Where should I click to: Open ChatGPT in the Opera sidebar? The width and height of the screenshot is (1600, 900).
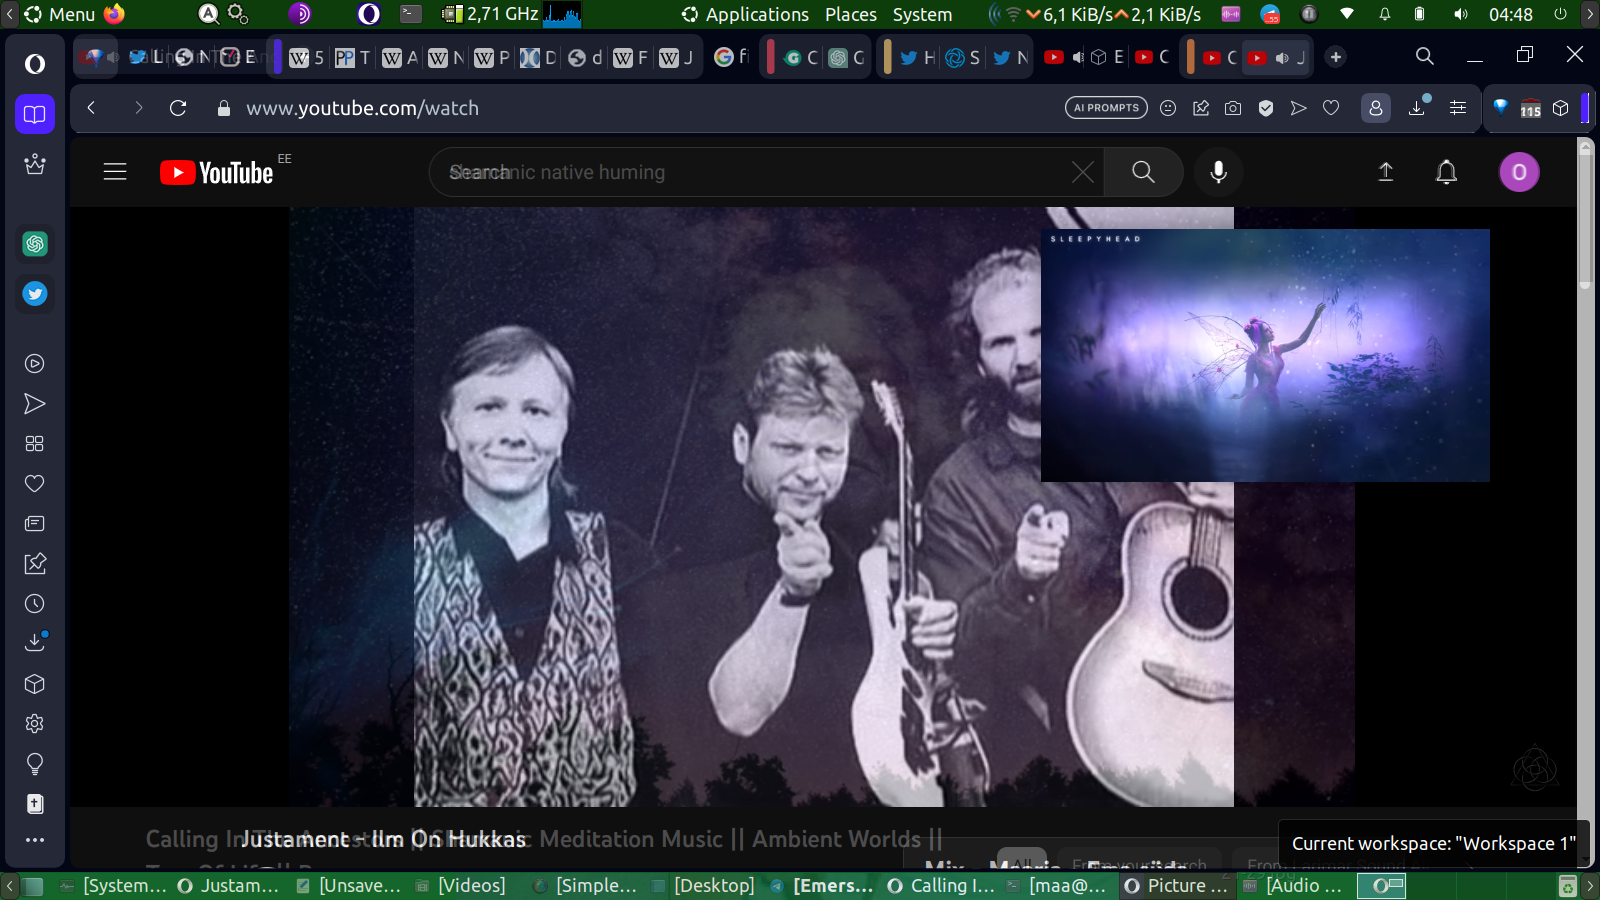click(x=35, y=244)
